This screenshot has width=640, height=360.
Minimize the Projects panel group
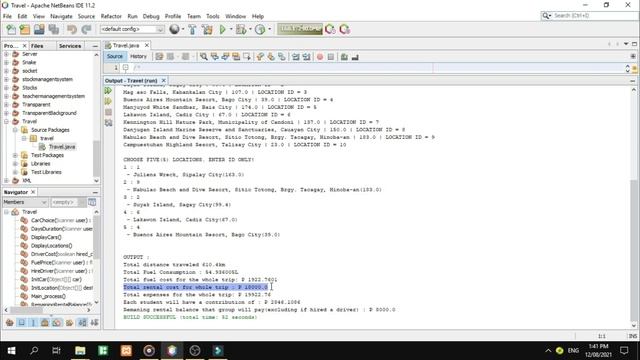coord(95,46)
